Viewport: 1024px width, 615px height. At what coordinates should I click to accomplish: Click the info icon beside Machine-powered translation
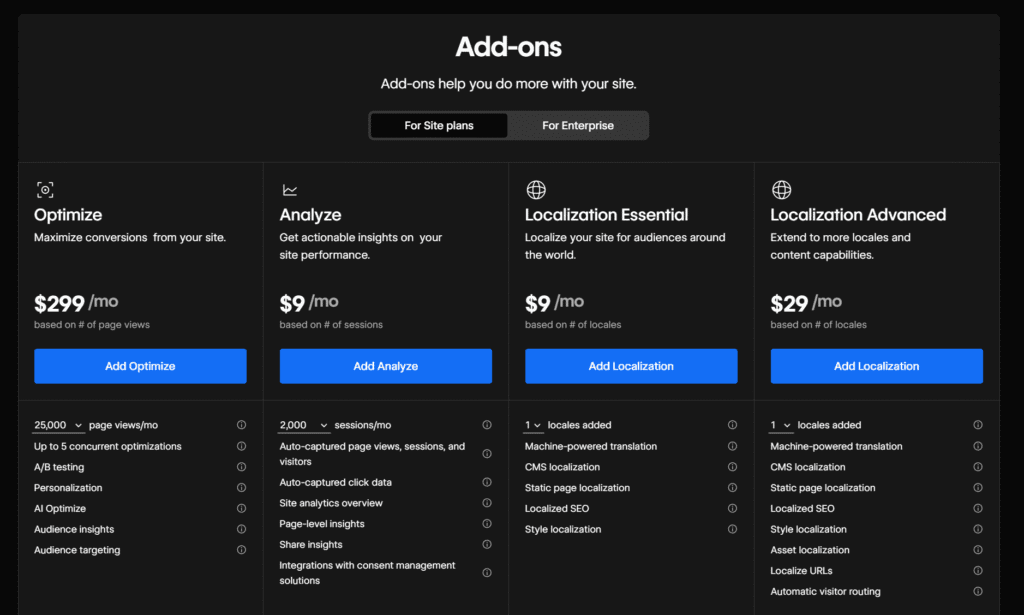click(x=732, y=446)
